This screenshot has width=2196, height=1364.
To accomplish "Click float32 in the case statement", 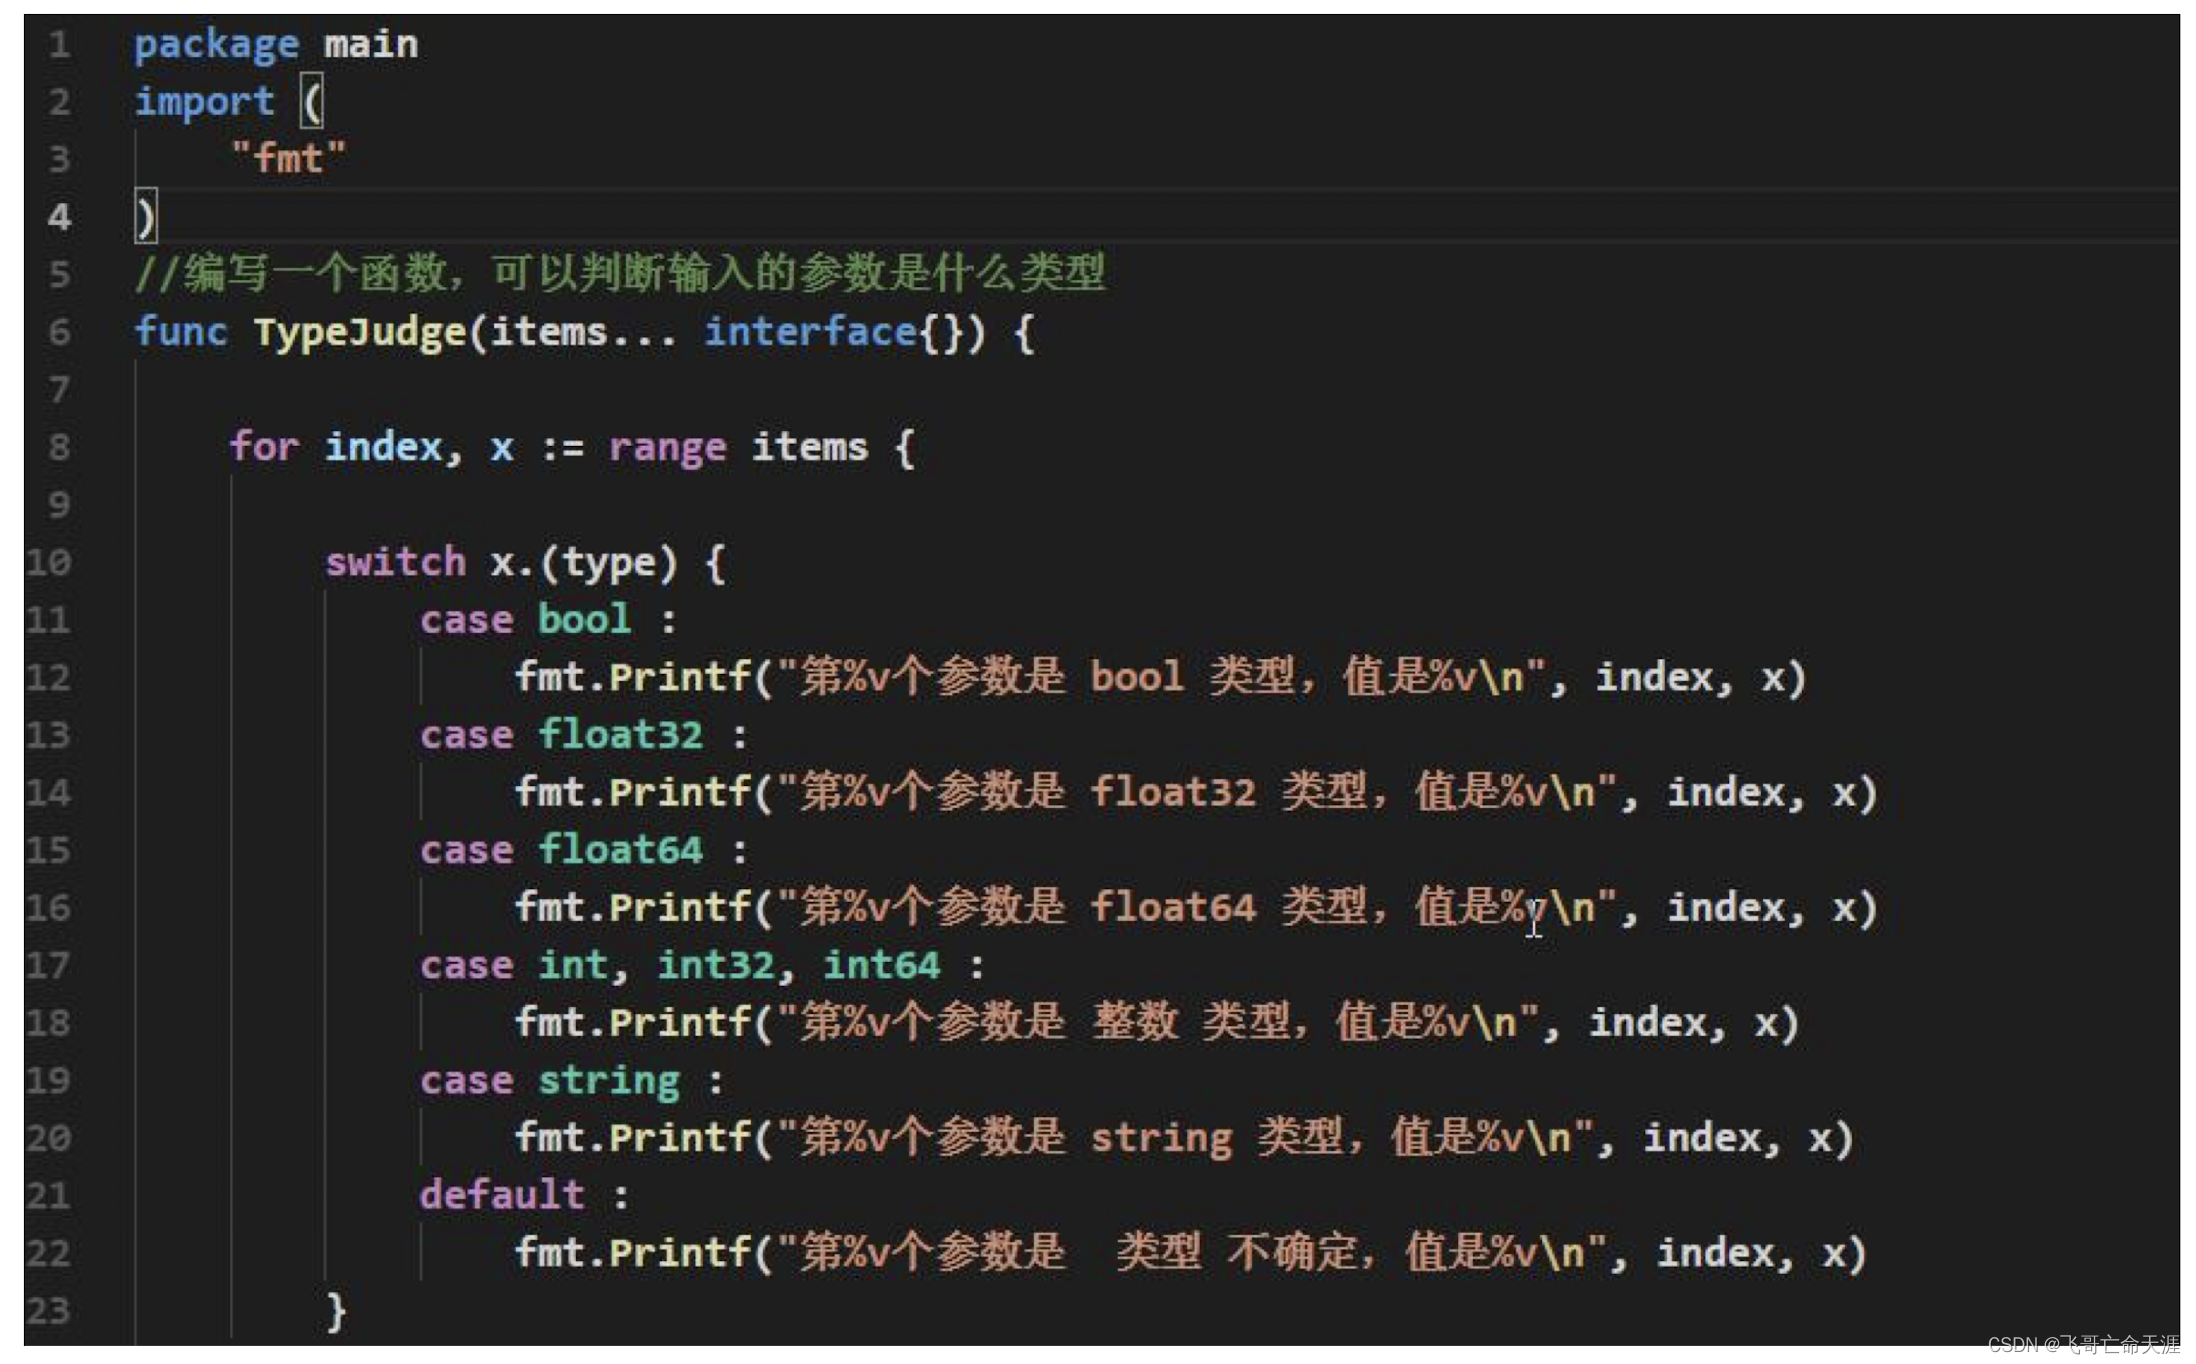I will (620, 735).
